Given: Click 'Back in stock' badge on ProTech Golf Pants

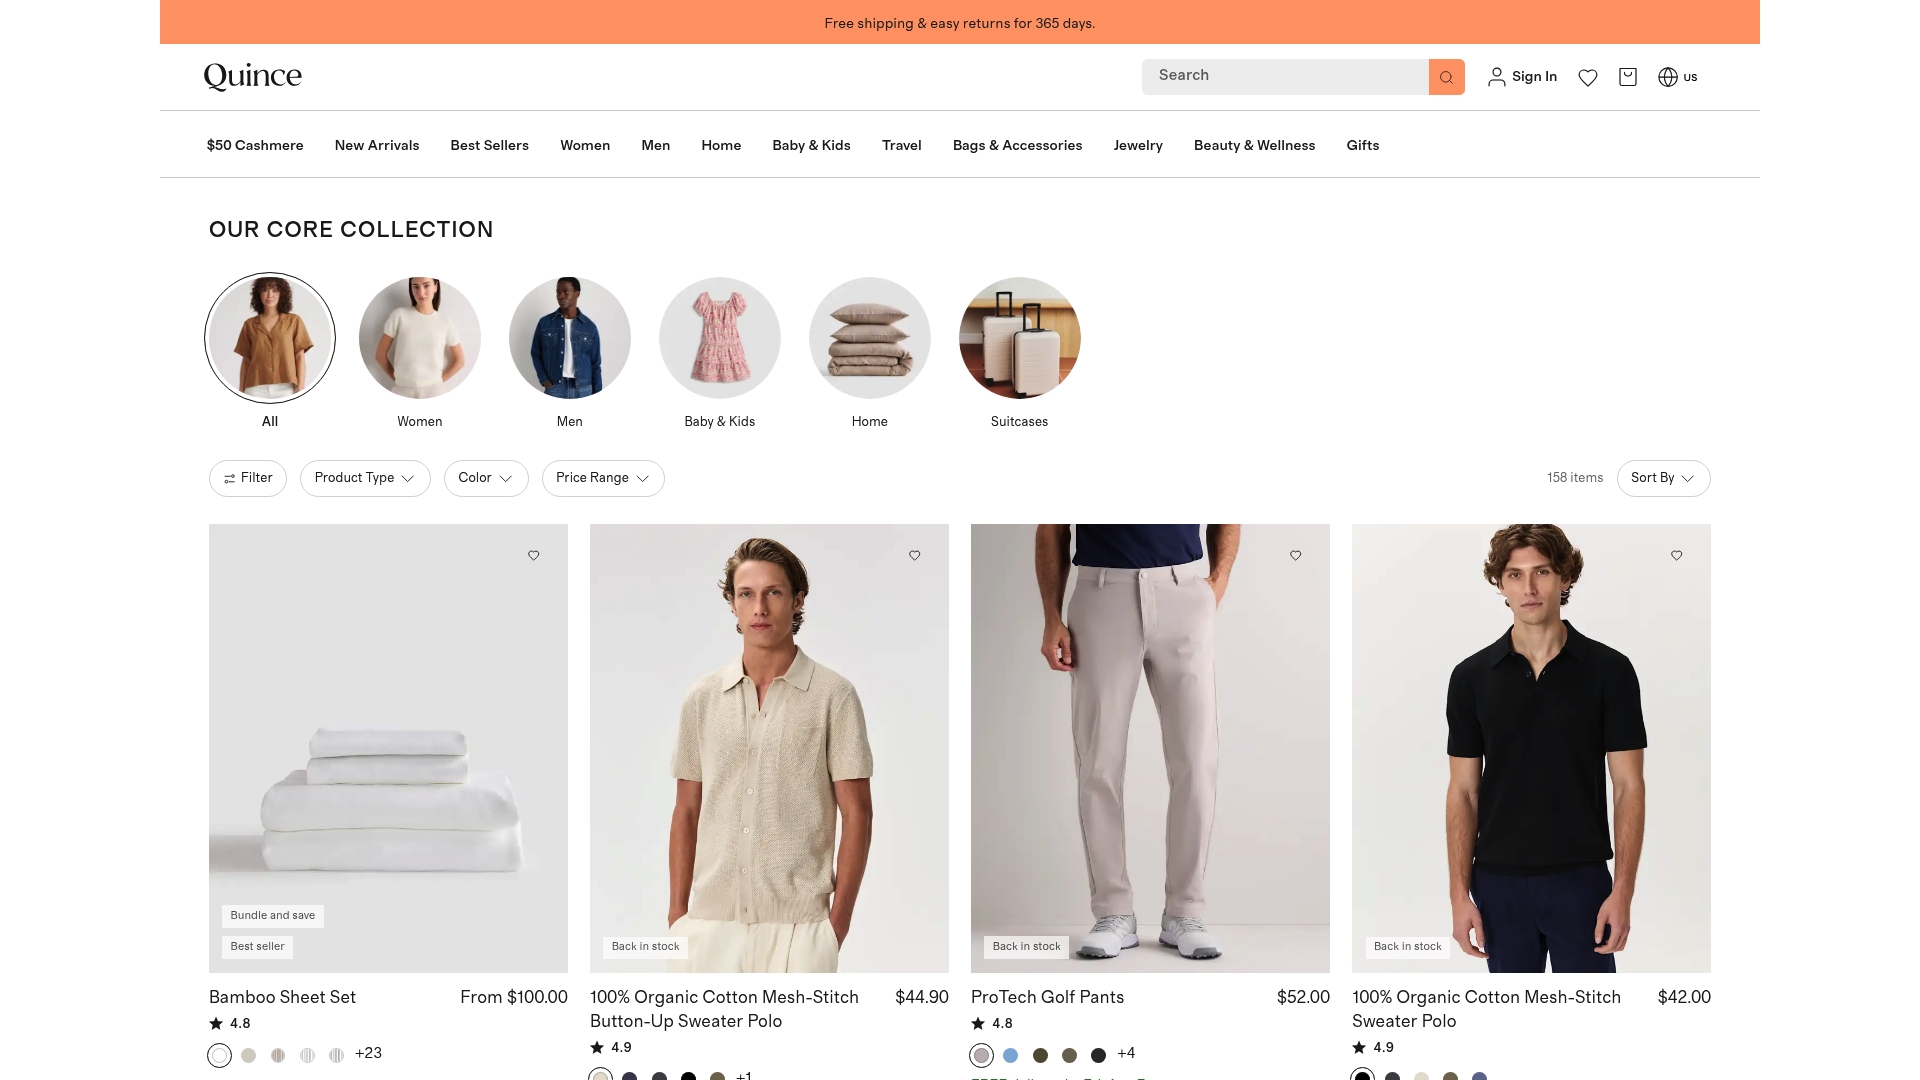Looking at the screenshot, I should pos(1027,947).
